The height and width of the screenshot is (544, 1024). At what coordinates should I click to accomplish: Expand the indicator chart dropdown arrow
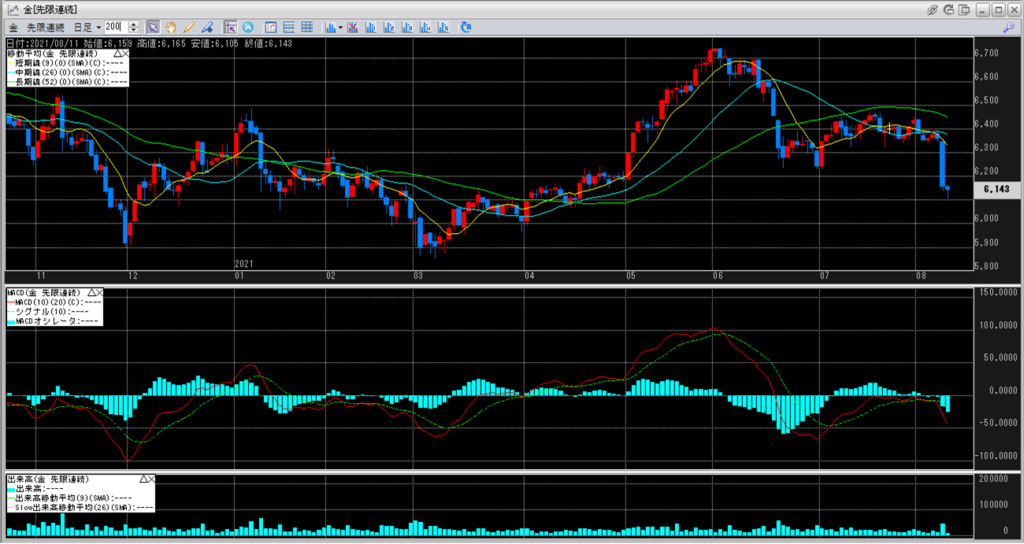tap(341, 26)
